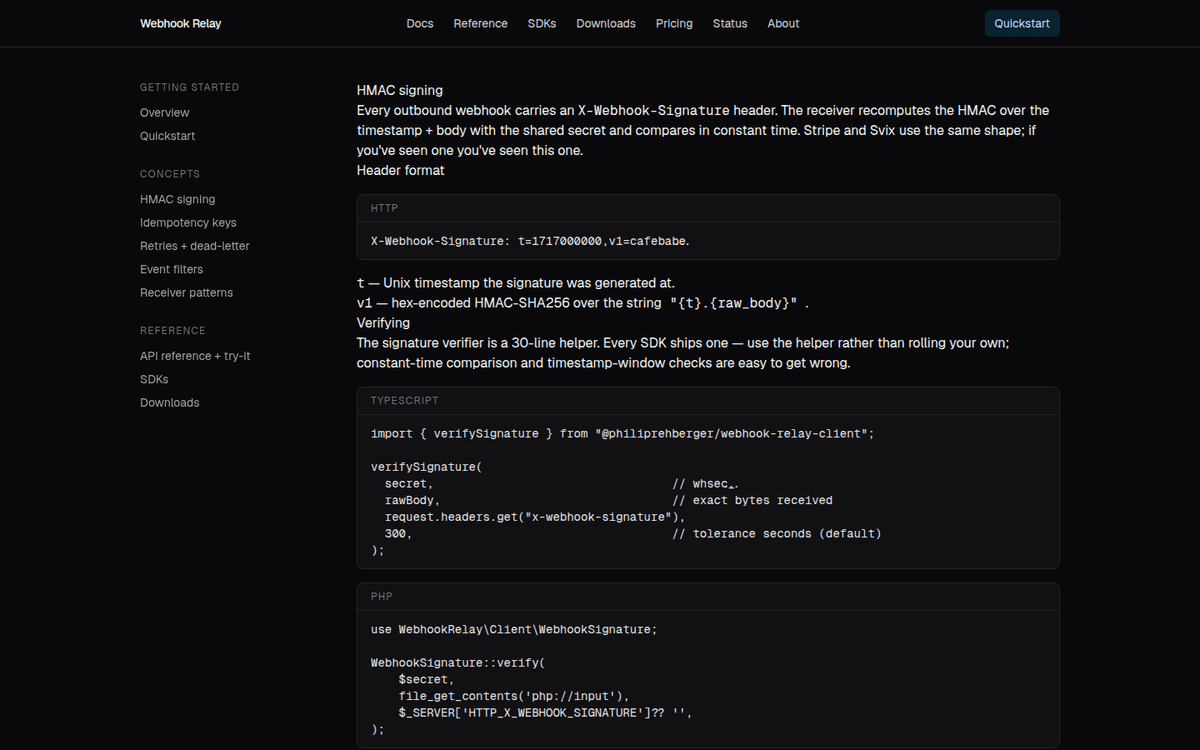The height and width of the screenshot is (750, 1200).
Task: Check the Status page link
Action: tap(730, 23)
